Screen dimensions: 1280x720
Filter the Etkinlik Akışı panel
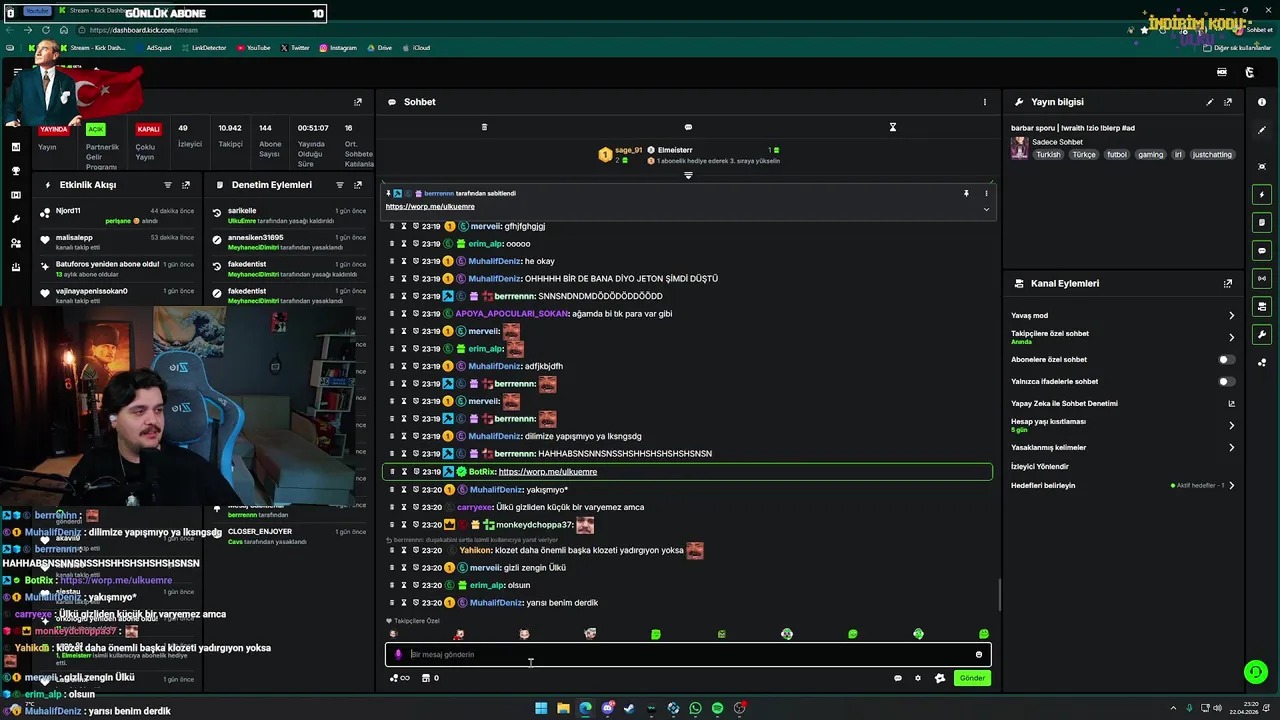[167, 185]
